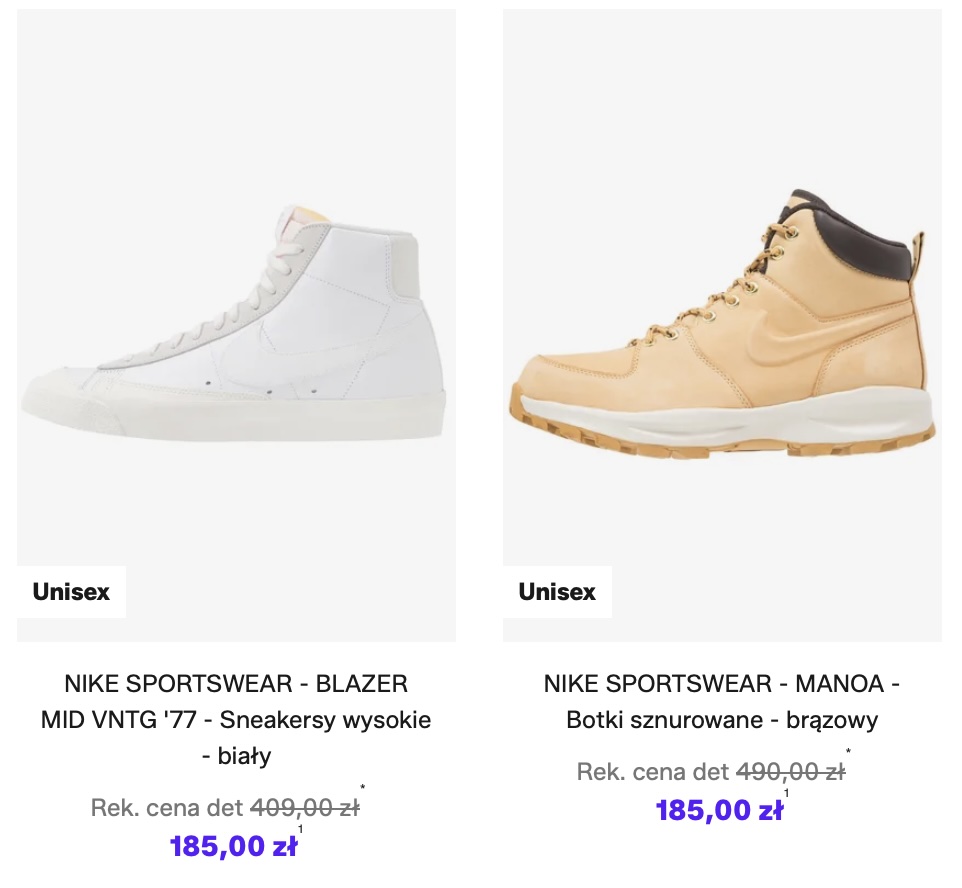Click the "- biały" color text
The height and width of the screenshot is (888, 962).
coord(236,756)
